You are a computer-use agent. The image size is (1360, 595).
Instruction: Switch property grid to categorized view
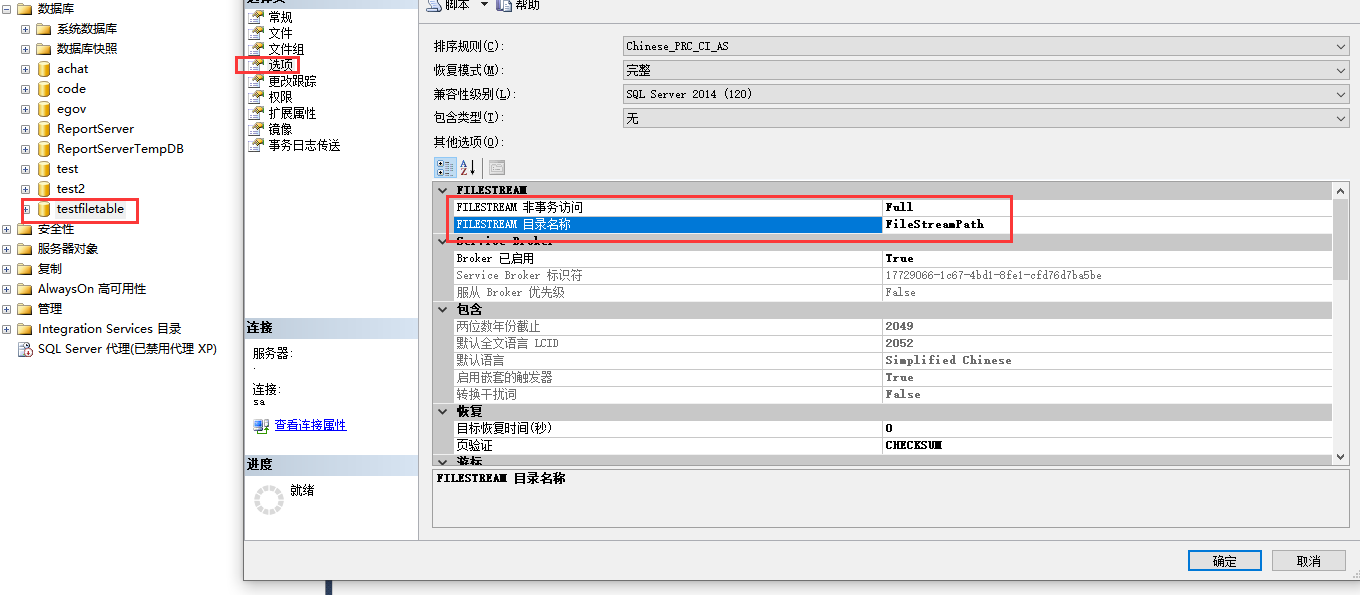(x=444, y=167)
